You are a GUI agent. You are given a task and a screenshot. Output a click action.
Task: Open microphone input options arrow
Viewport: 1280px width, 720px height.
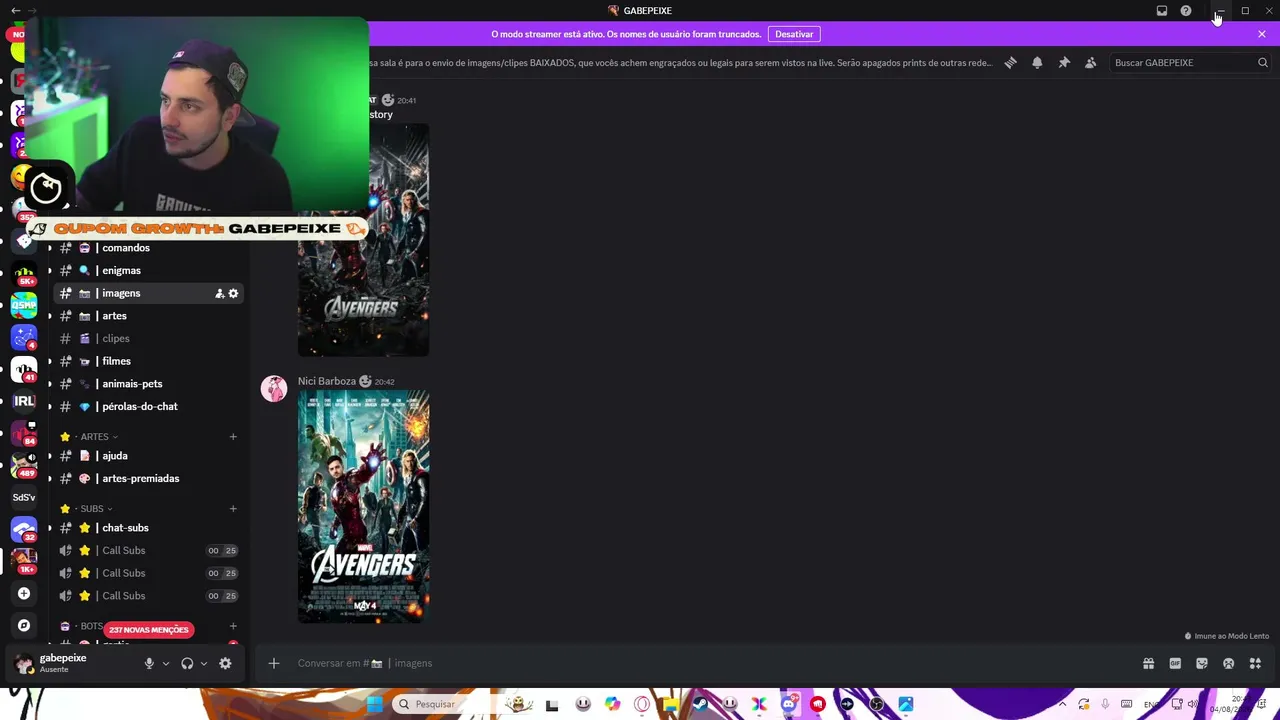[166, 663]
